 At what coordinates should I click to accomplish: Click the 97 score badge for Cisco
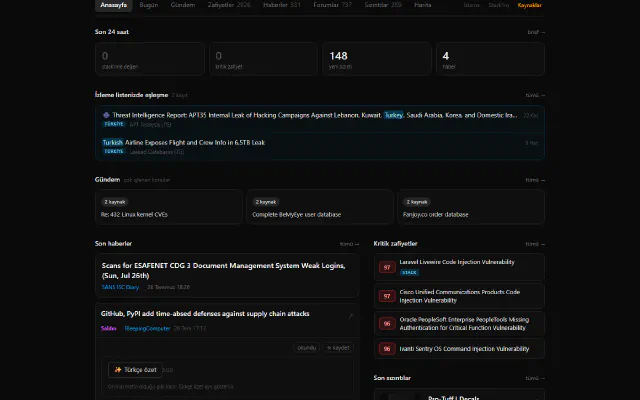pyautogui.click(x=387, y=296)
